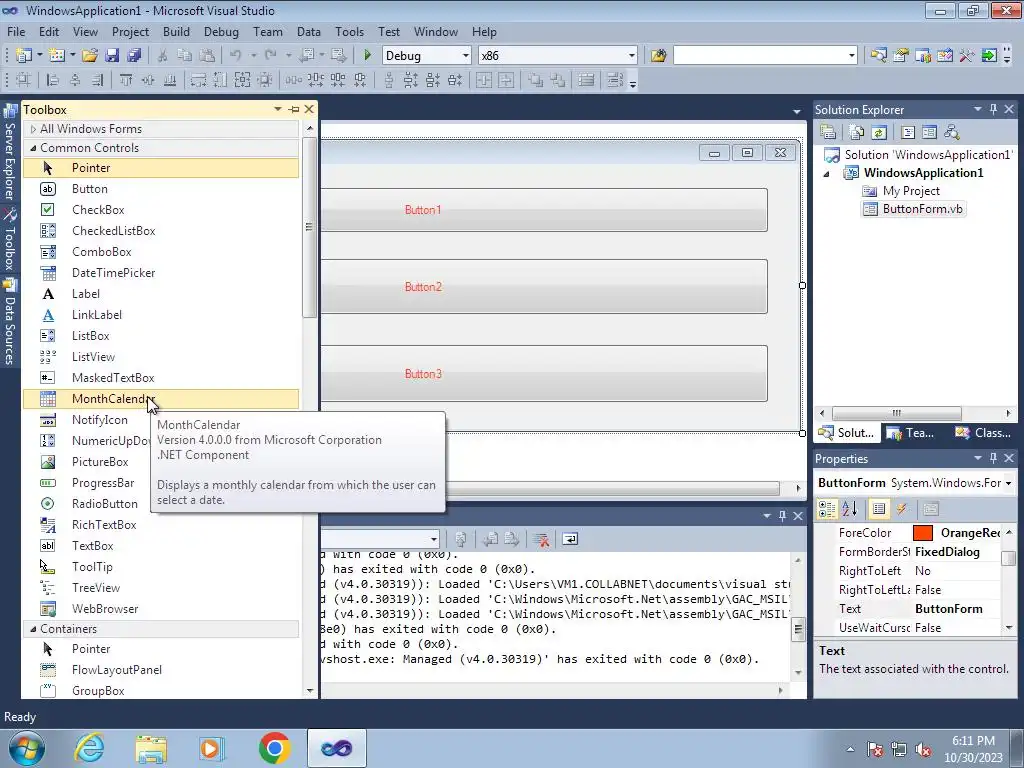This screenshot has height=768, width=1024.
Task: Open Chrome from the Windows taskbar
Action: 274,748
